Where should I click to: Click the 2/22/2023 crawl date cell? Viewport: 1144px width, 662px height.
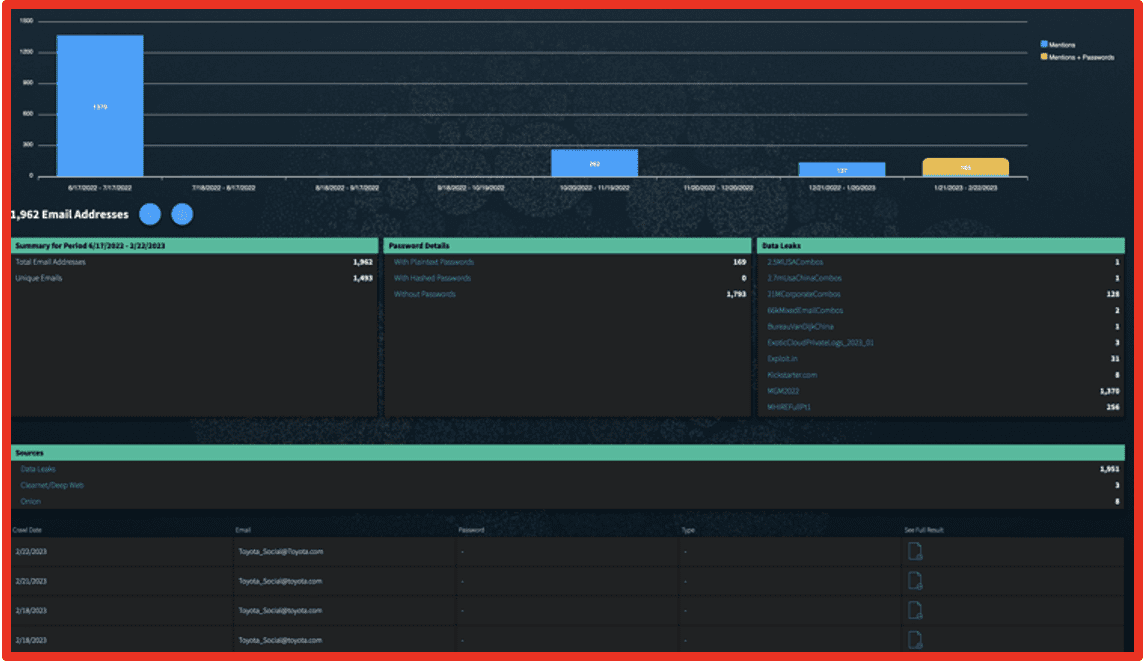point(31,552)
